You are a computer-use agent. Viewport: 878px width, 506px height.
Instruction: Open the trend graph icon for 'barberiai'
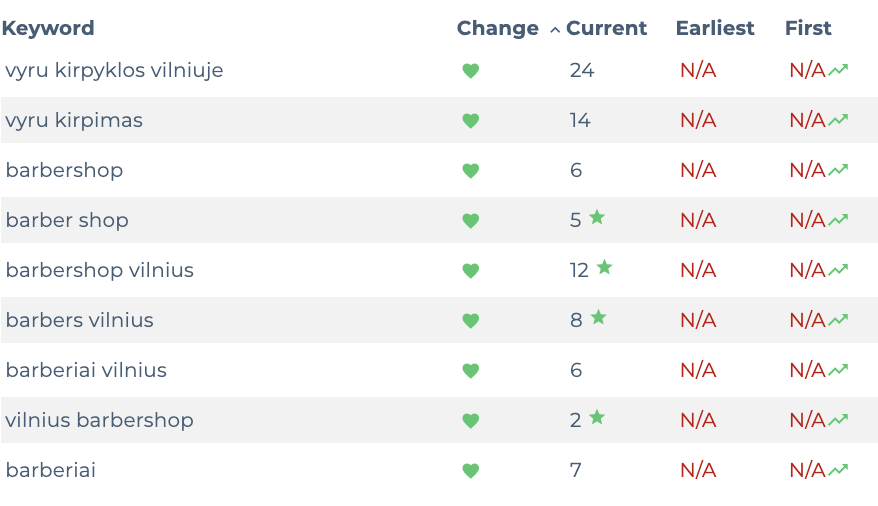pos(838,470)
